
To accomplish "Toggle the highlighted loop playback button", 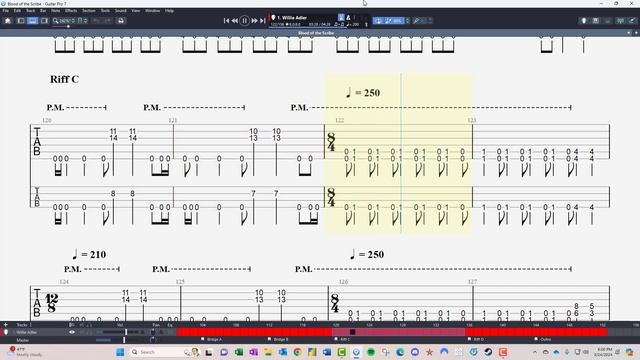I will pos(378,20).
